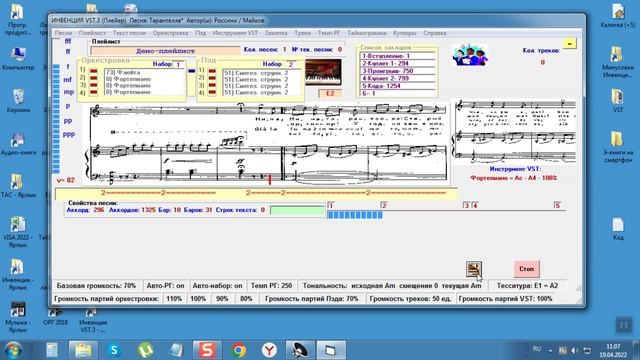Image resolution: width=640 pixels, height=360 pixels.
Task: Click the Оркестровка Набор number field
Action: [x=178, y=64]
